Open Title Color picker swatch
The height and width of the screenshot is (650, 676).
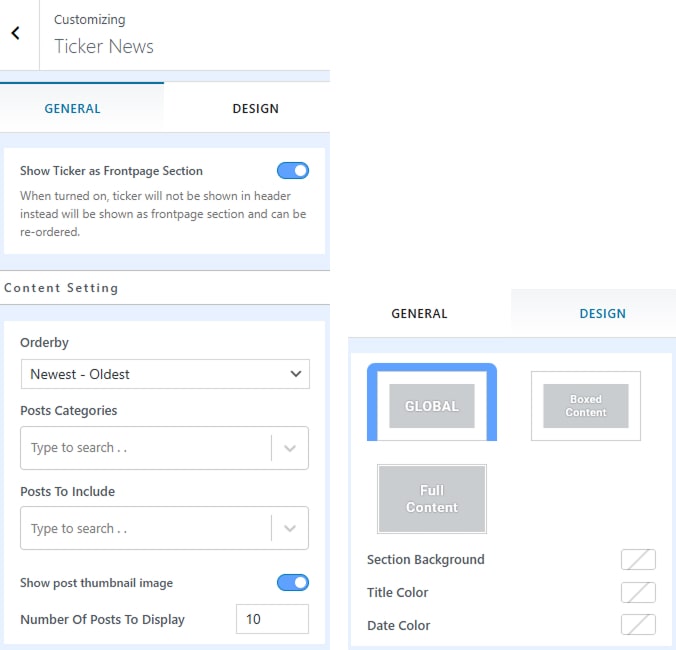(638, 593)
